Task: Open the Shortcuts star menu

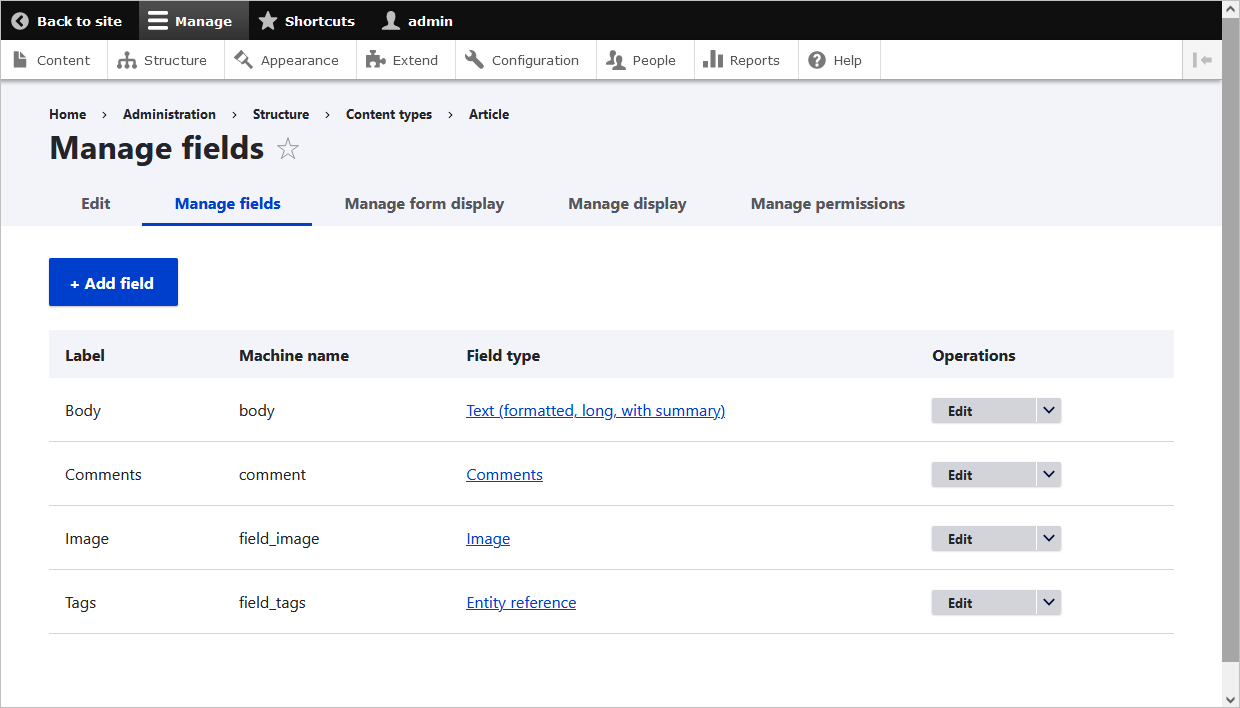Action: [267, 20]
